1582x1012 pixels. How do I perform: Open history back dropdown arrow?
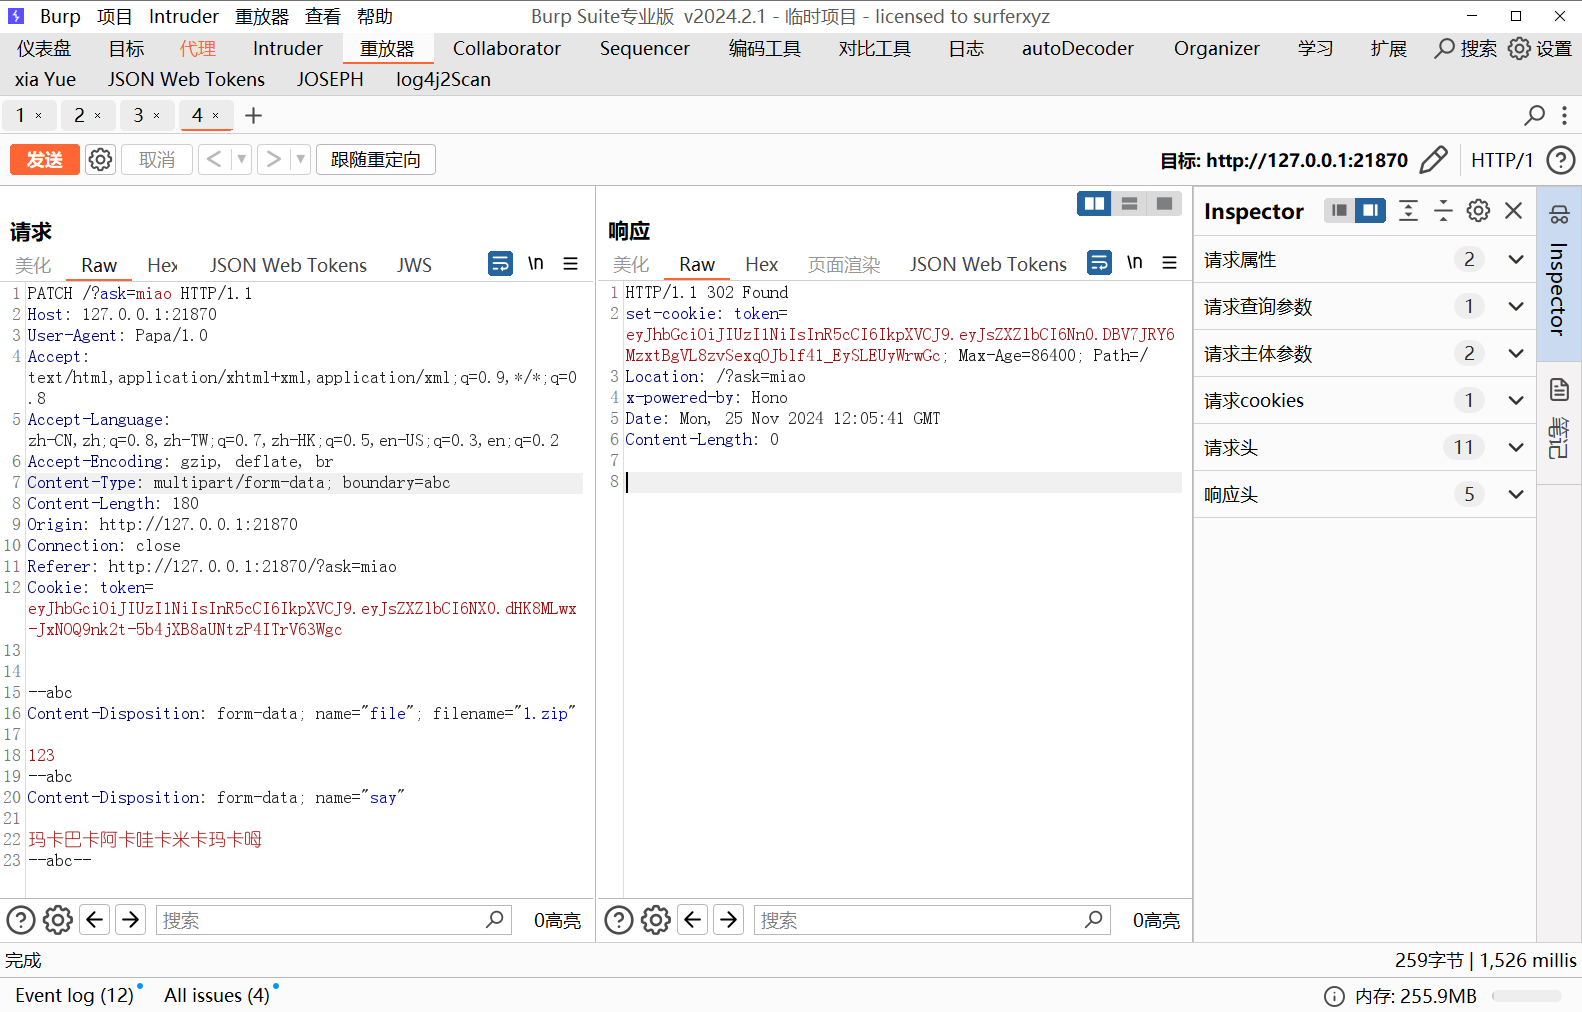click(x=241, y=160)
